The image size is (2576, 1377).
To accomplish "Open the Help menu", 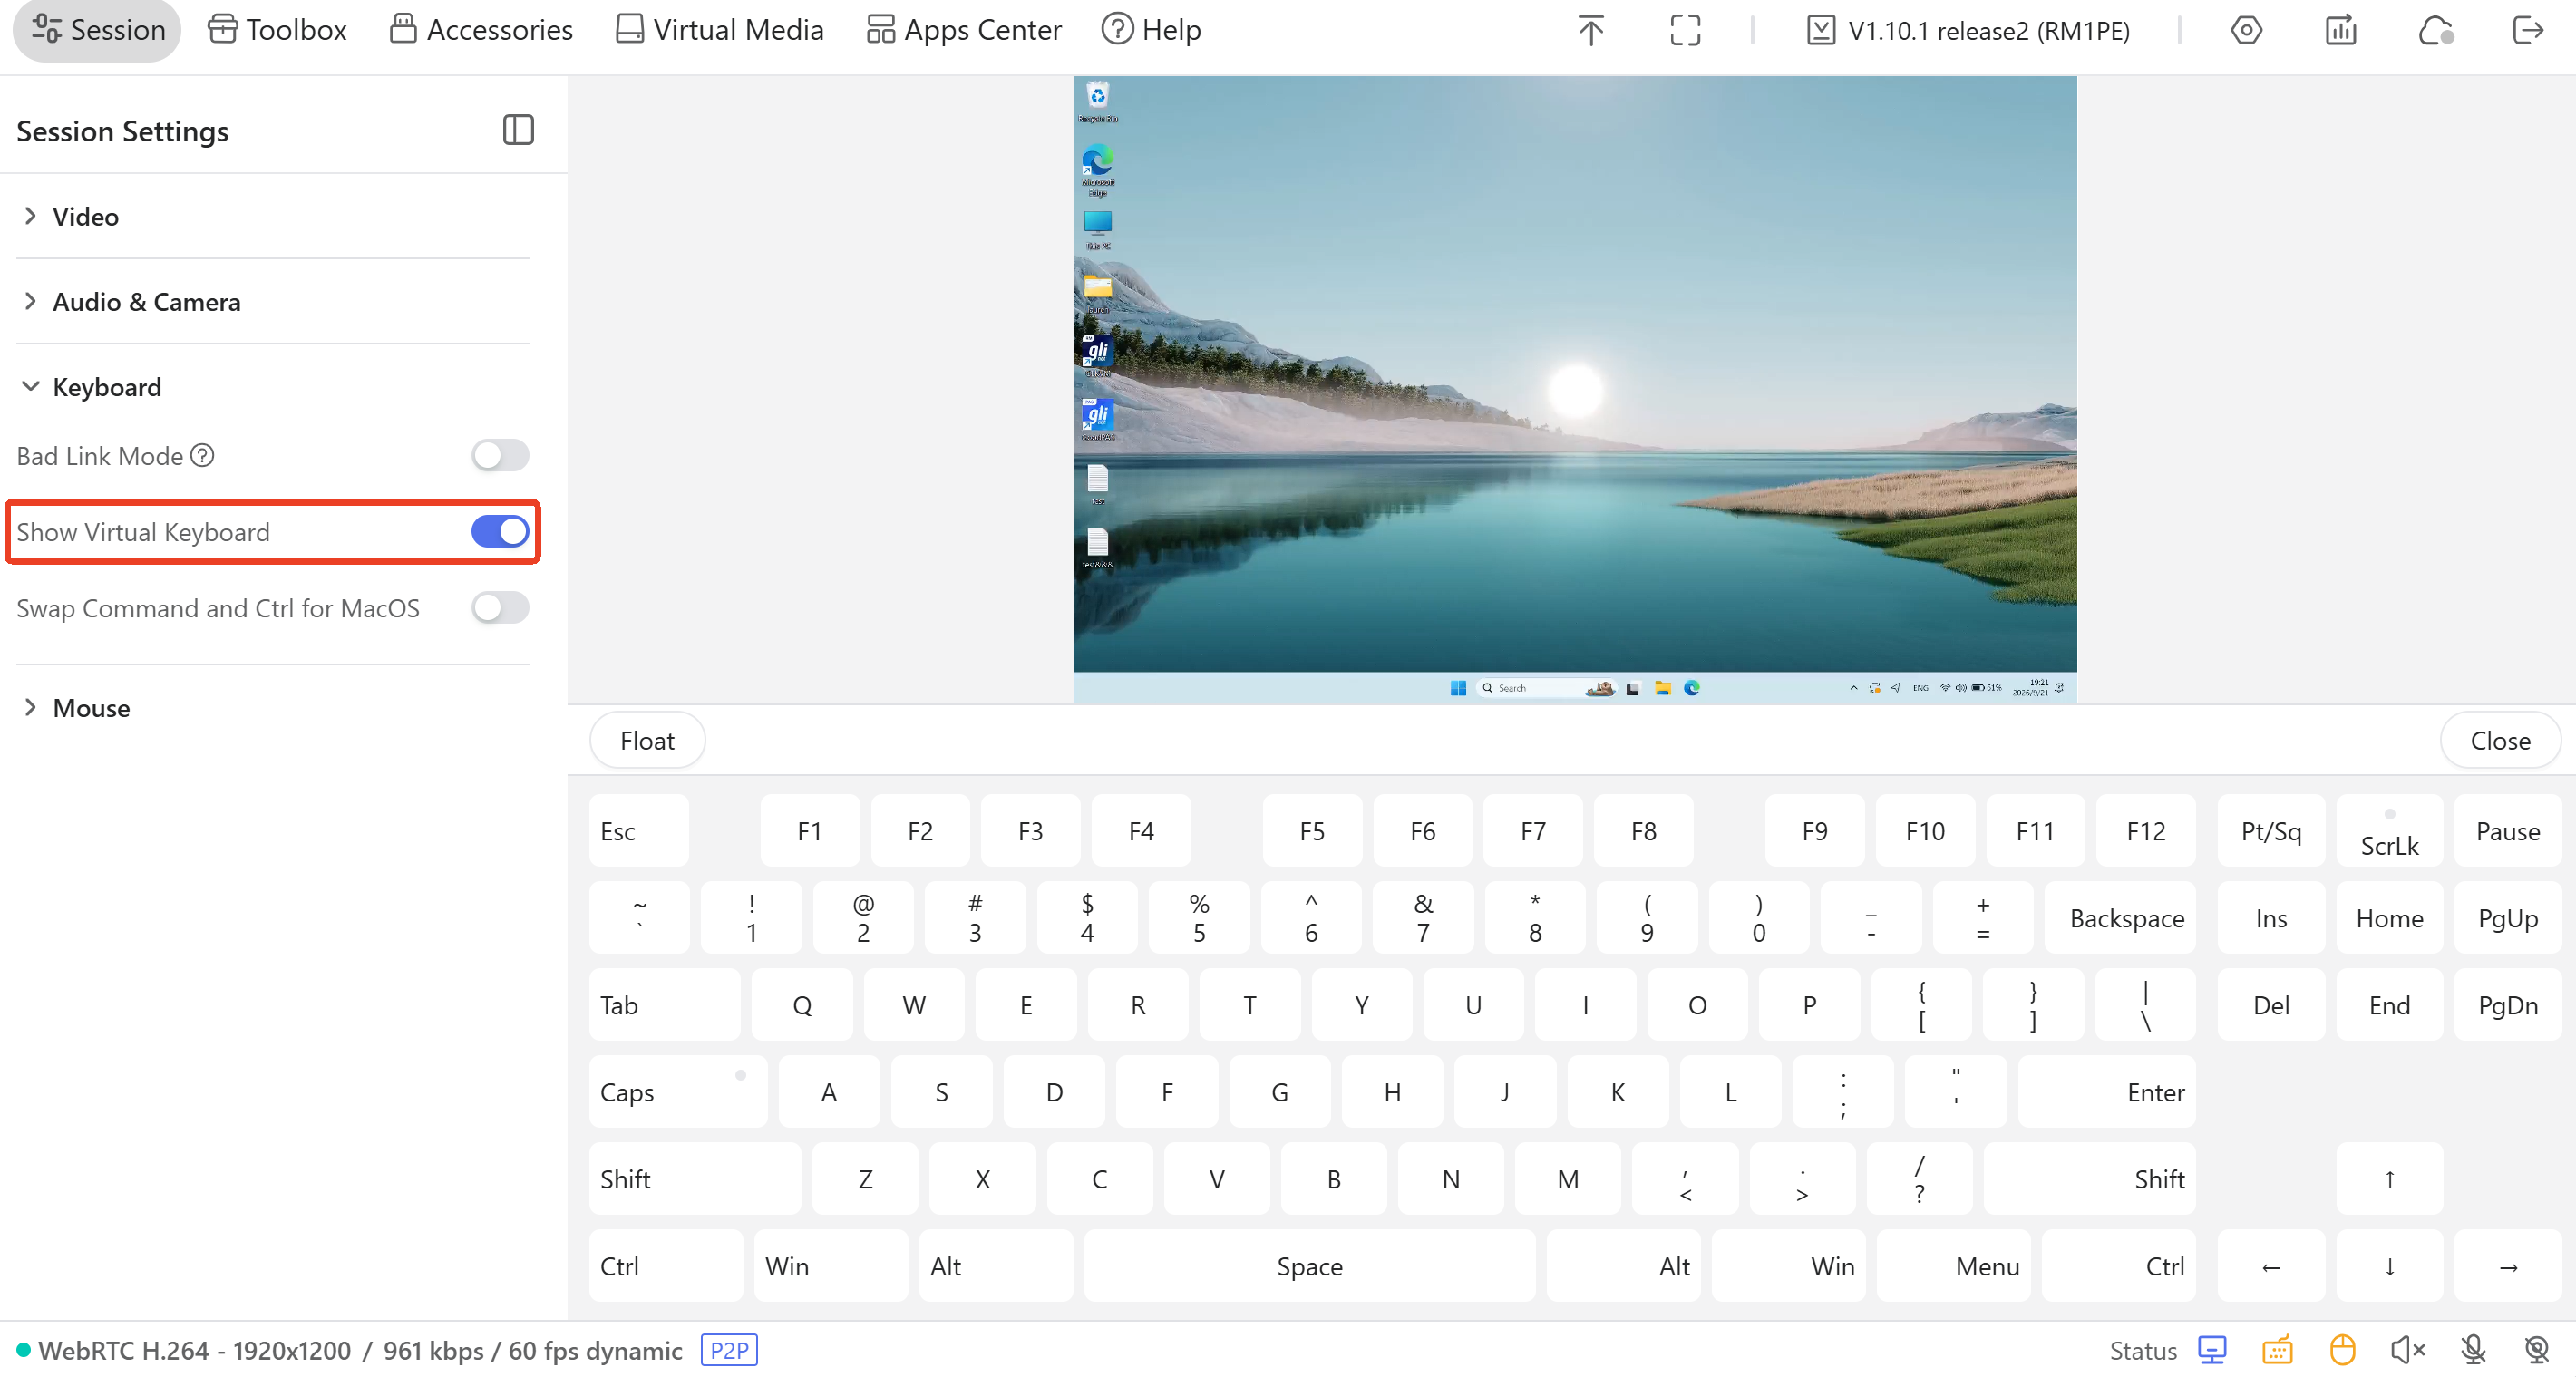I will coord(1151,30).
